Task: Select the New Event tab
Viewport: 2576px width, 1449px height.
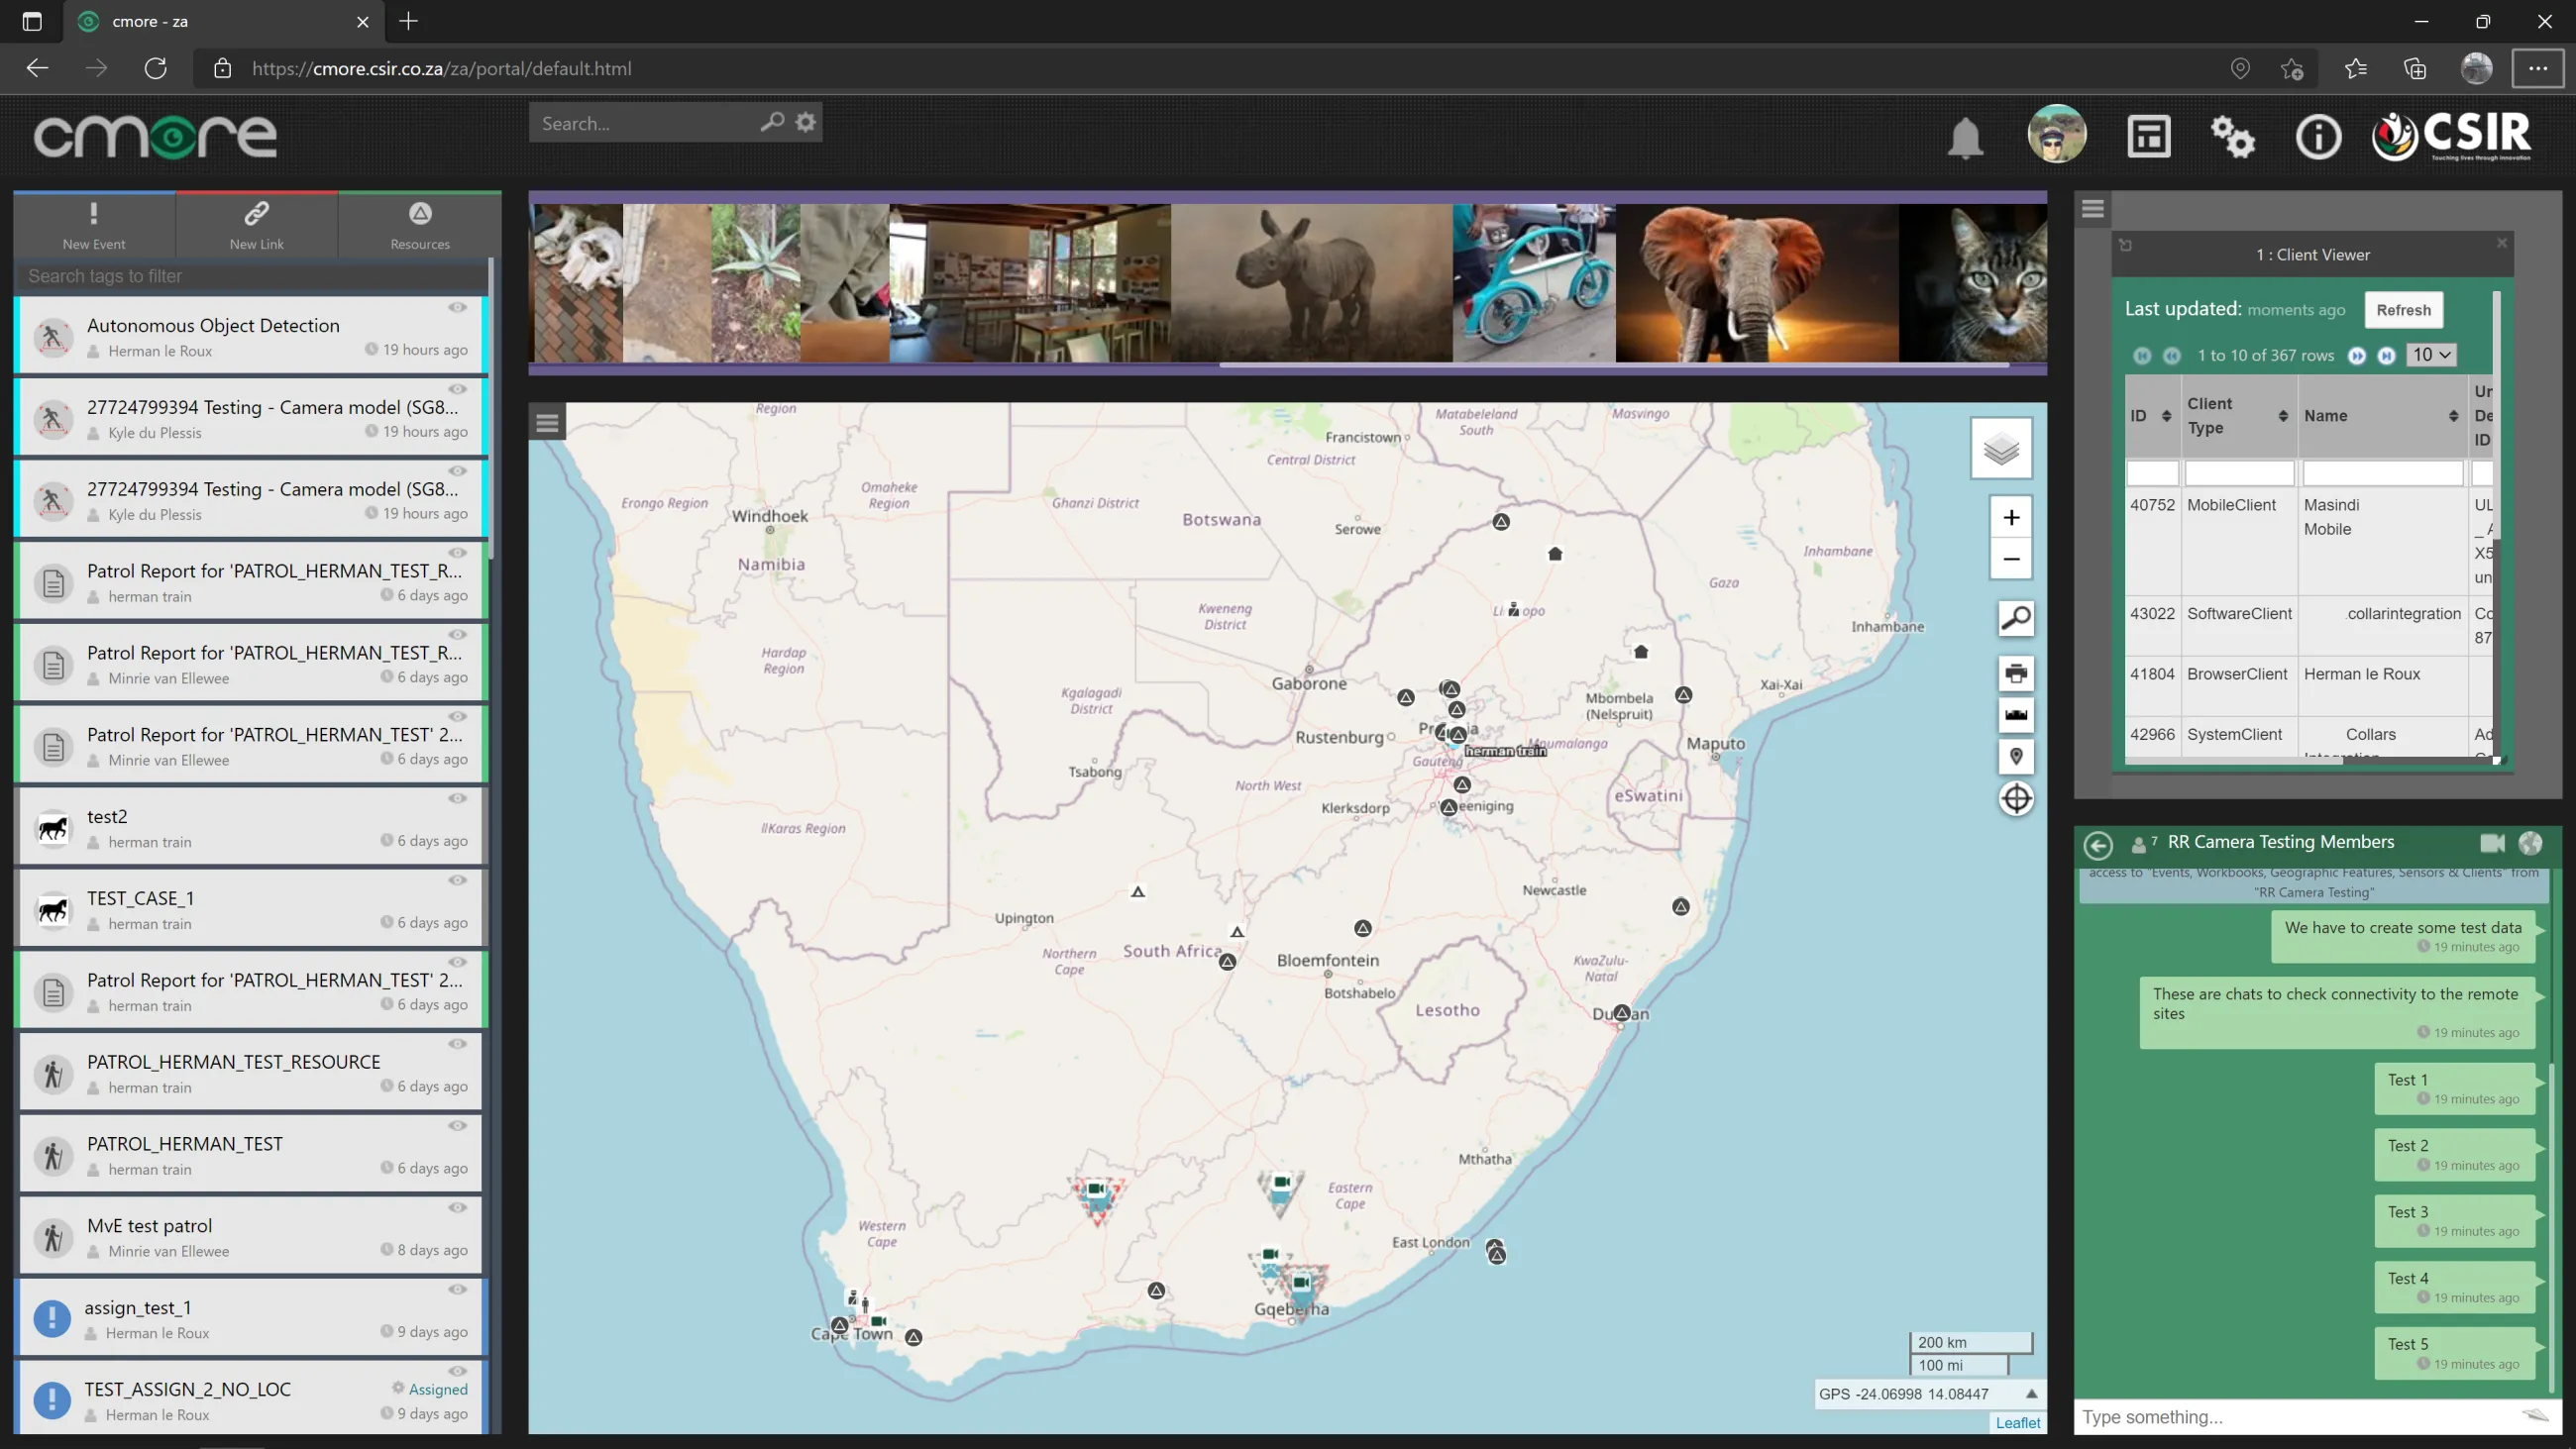Action: 94,225
